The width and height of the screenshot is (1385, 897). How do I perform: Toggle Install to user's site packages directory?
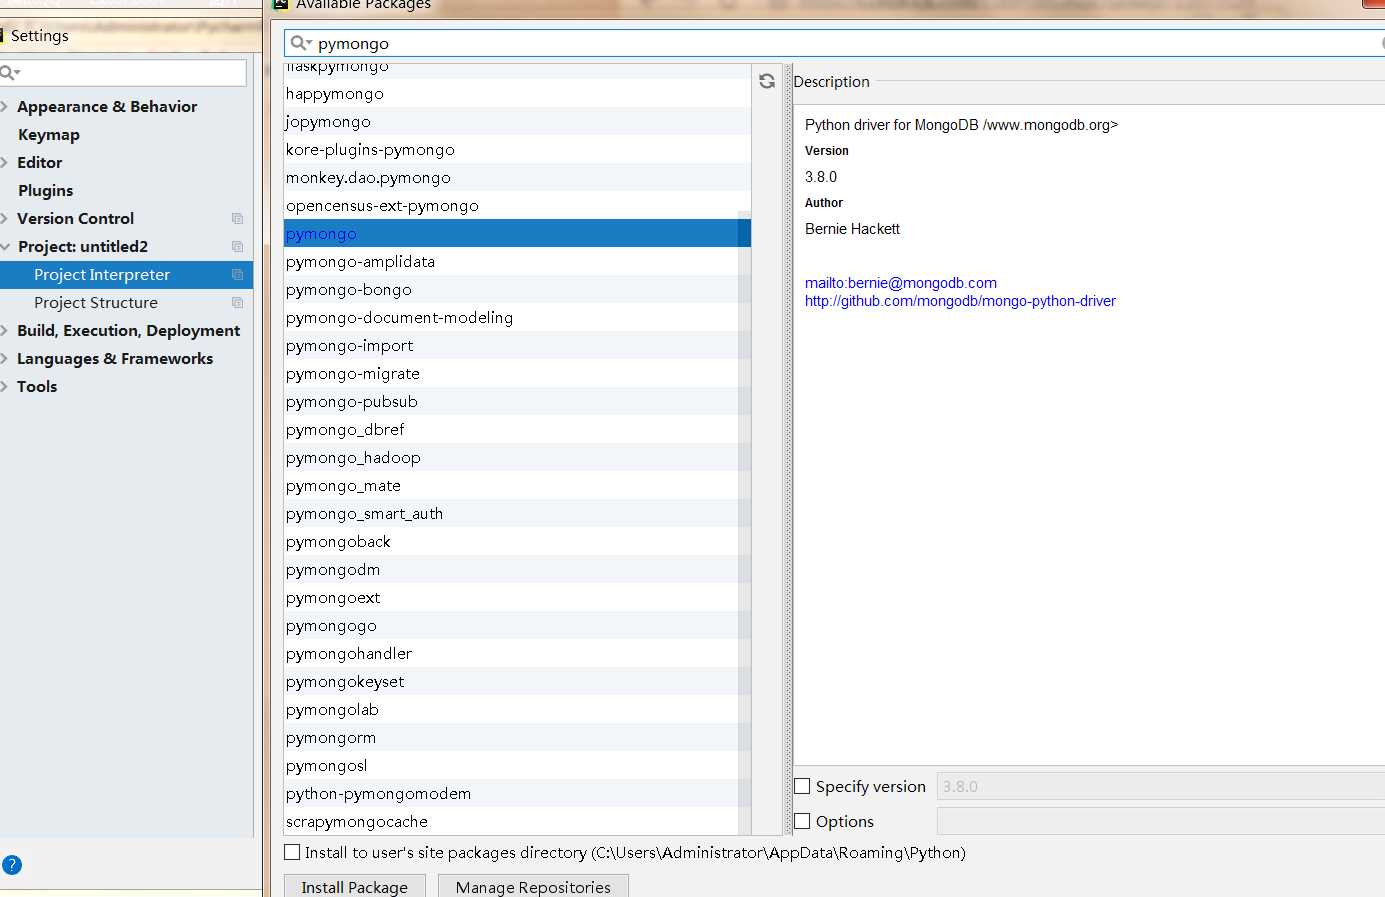[x=292, y=852]
